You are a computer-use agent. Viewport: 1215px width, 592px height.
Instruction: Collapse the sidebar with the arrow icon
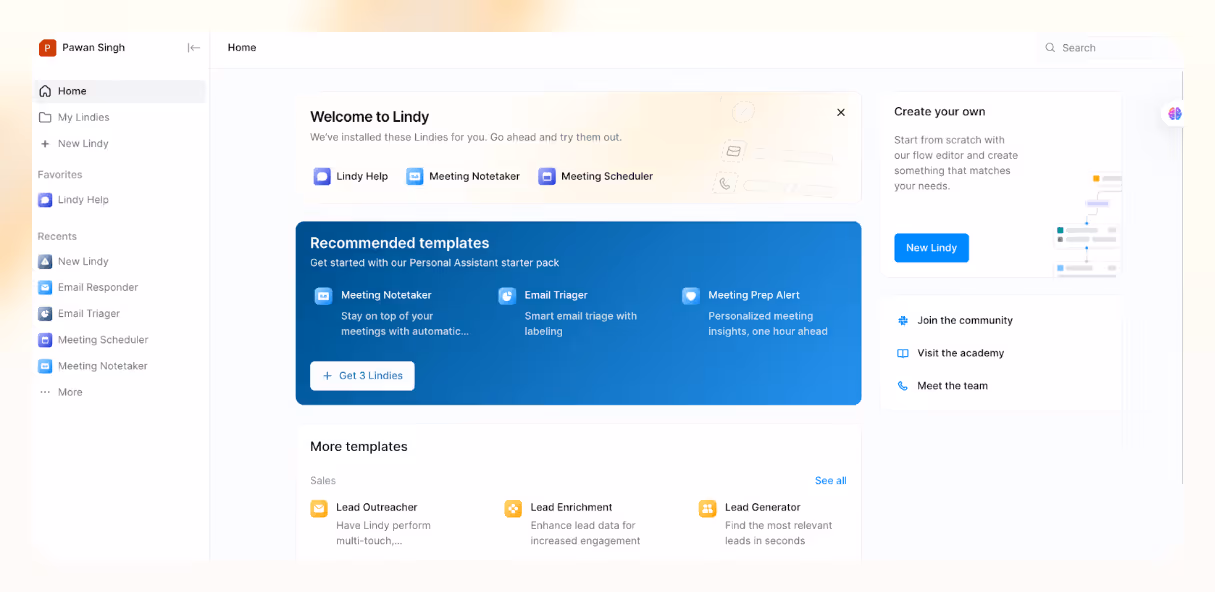194,48
